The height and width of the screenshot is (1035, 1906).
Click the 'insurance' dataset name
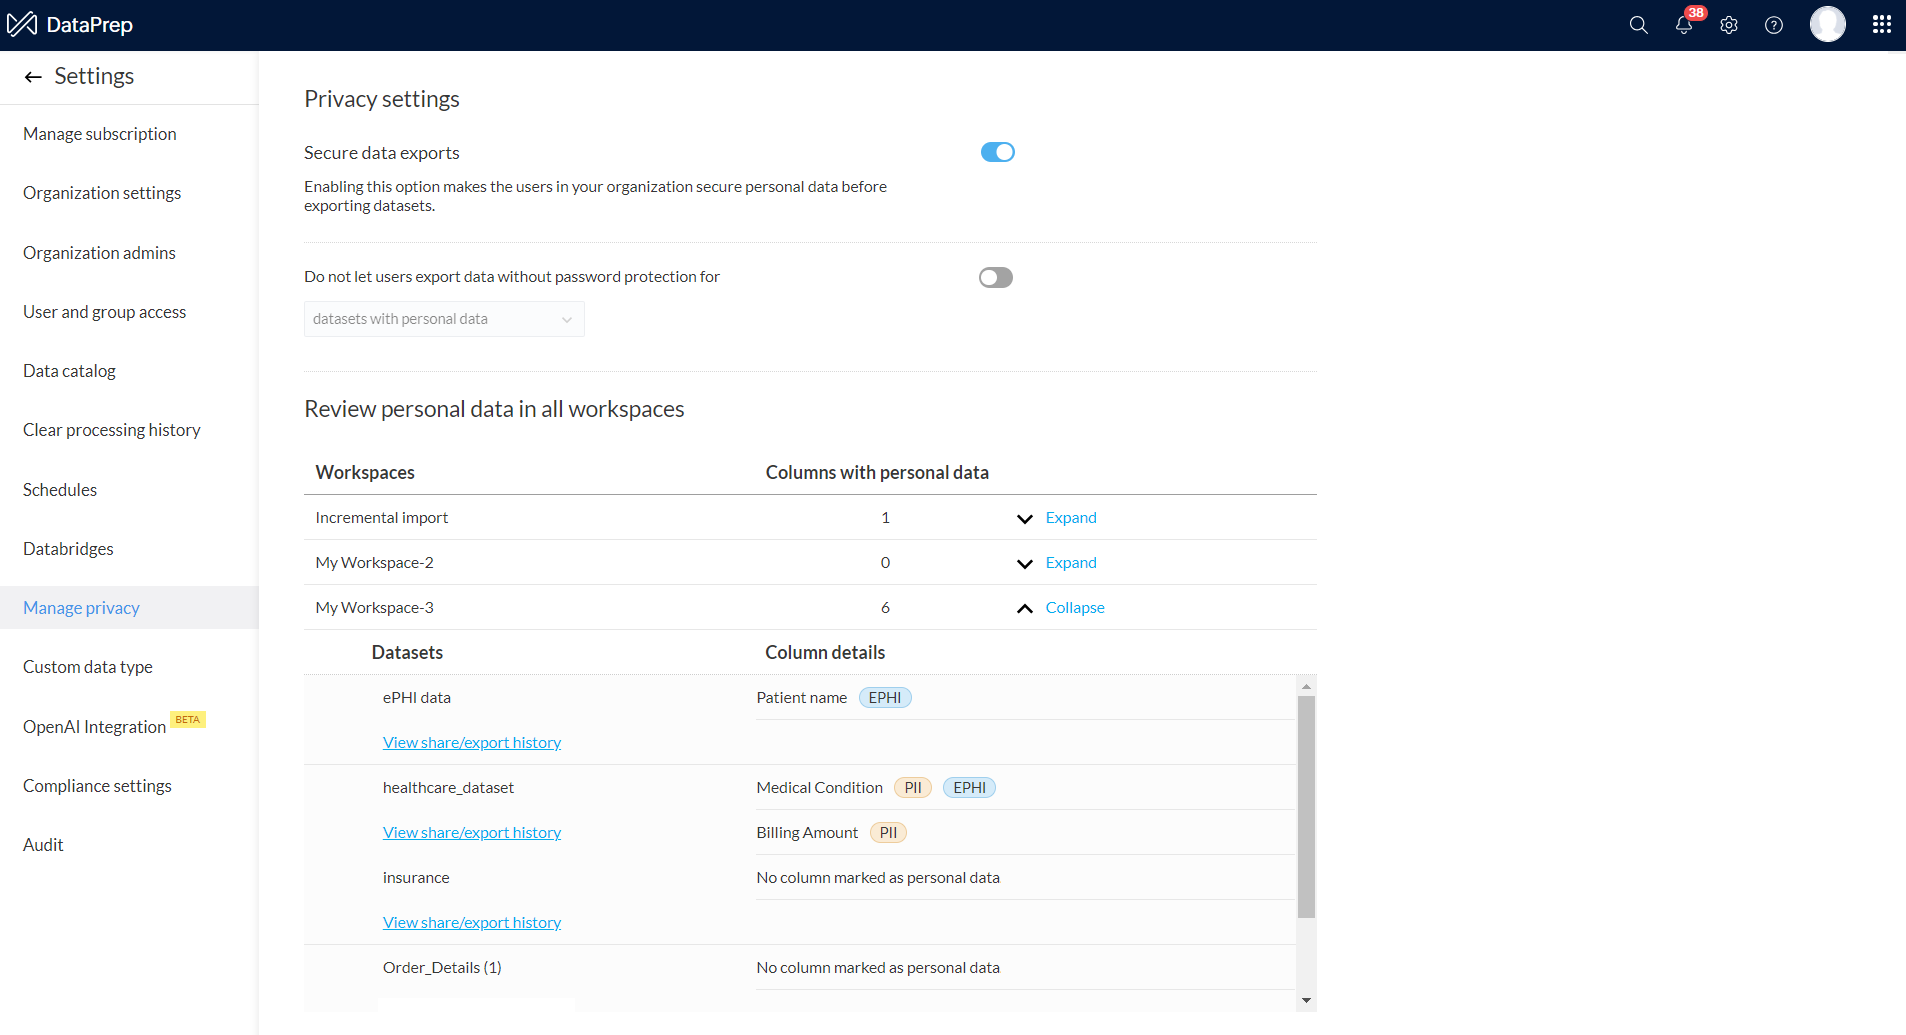(416, 877)
